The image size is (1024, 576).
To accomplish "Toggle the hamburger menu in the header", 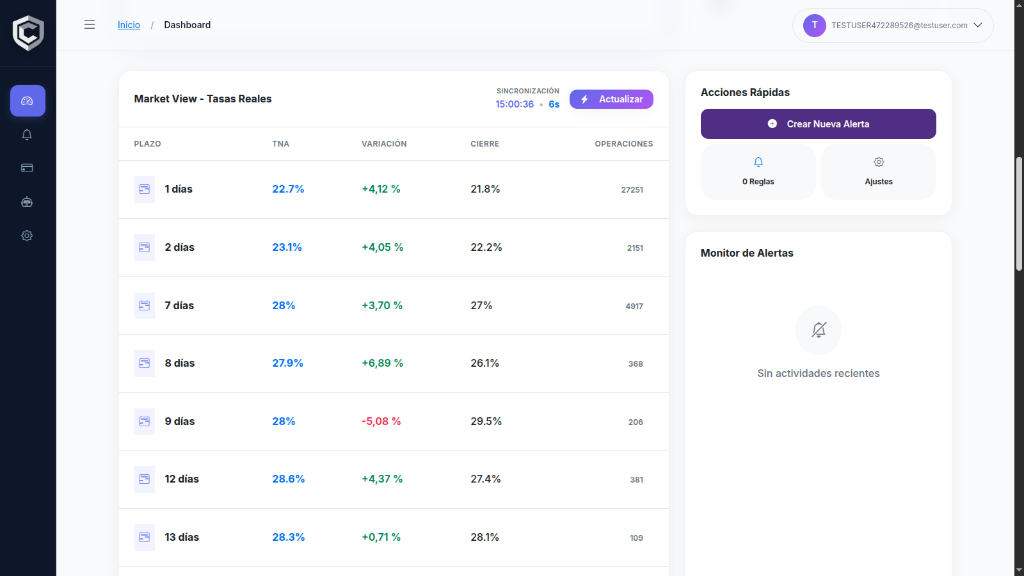I will (x=89, y=25).
